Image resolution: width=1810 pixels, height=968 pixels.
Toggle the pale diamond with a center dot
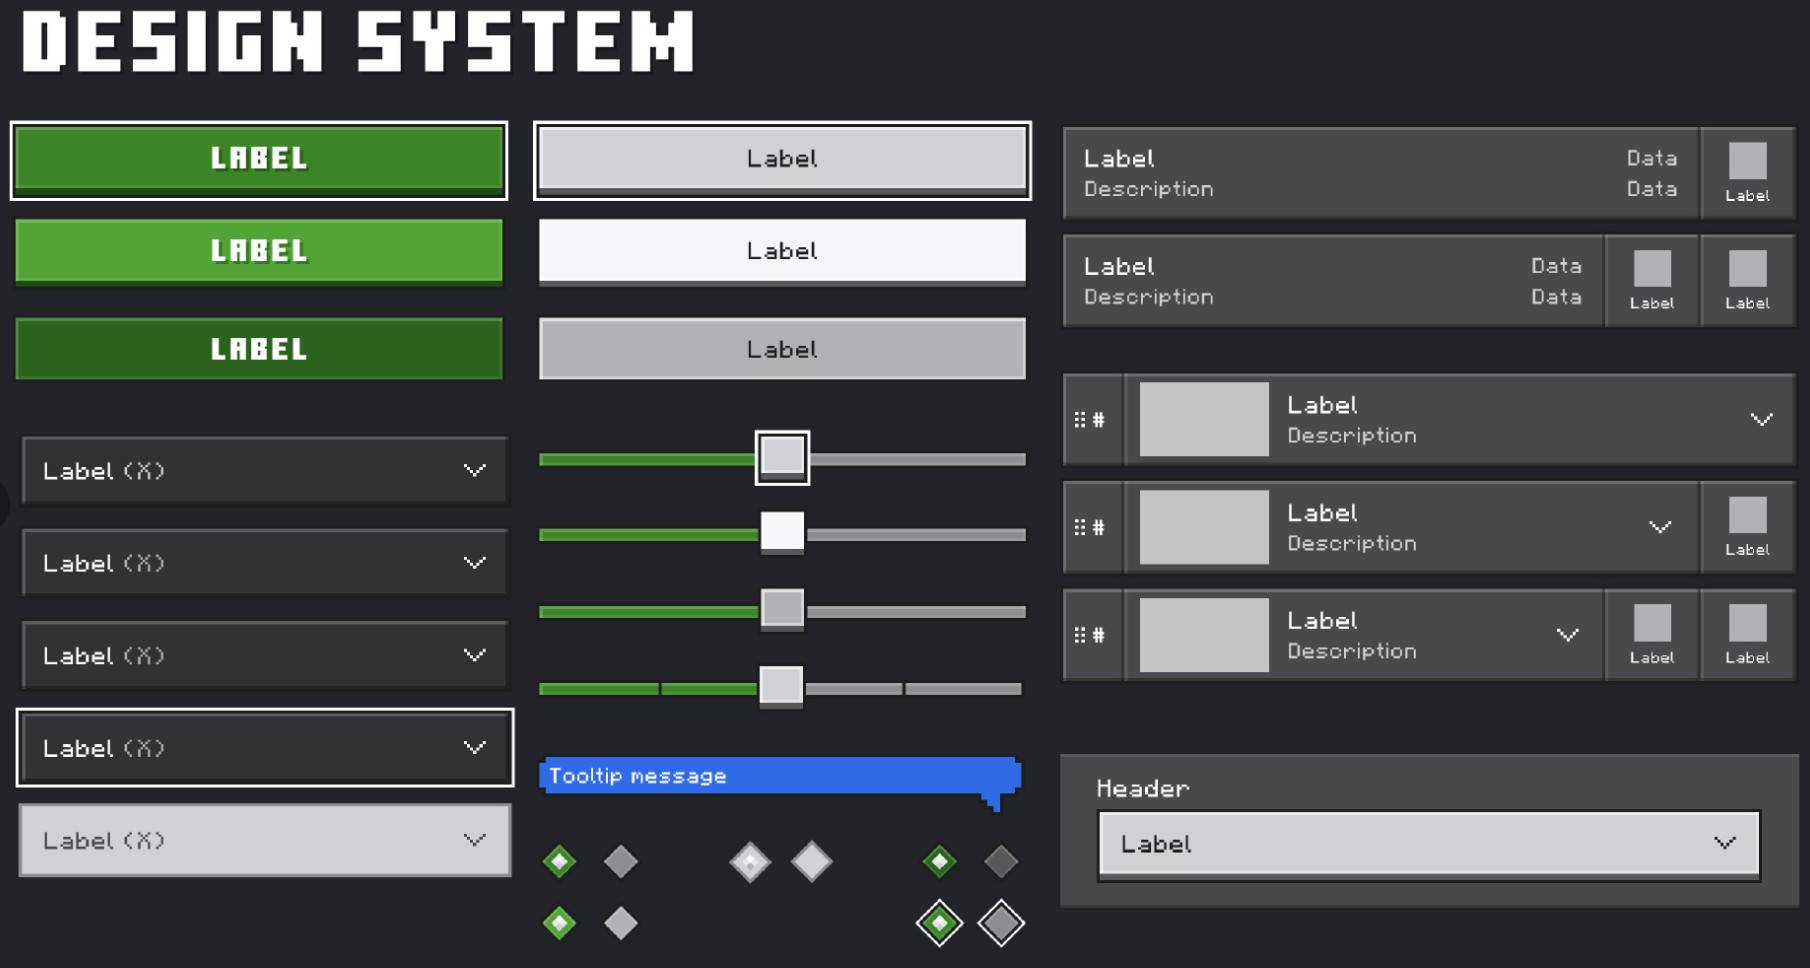coord(750,862)
